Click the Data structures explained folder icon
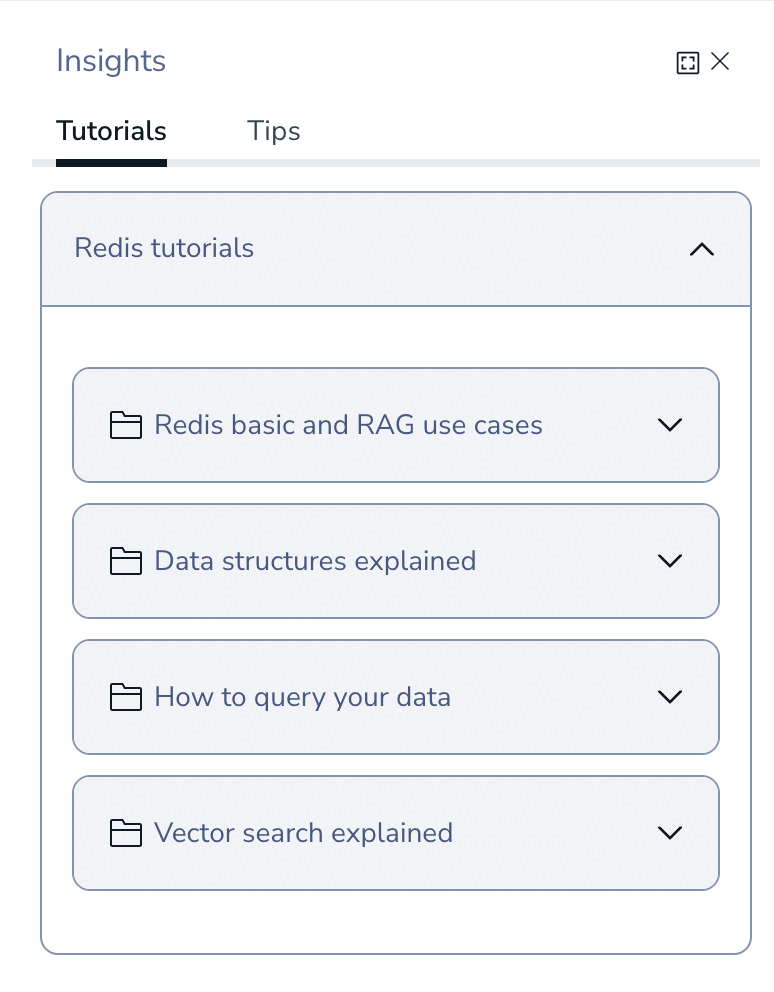Screen dimensions: 774x992 (125, 561)
